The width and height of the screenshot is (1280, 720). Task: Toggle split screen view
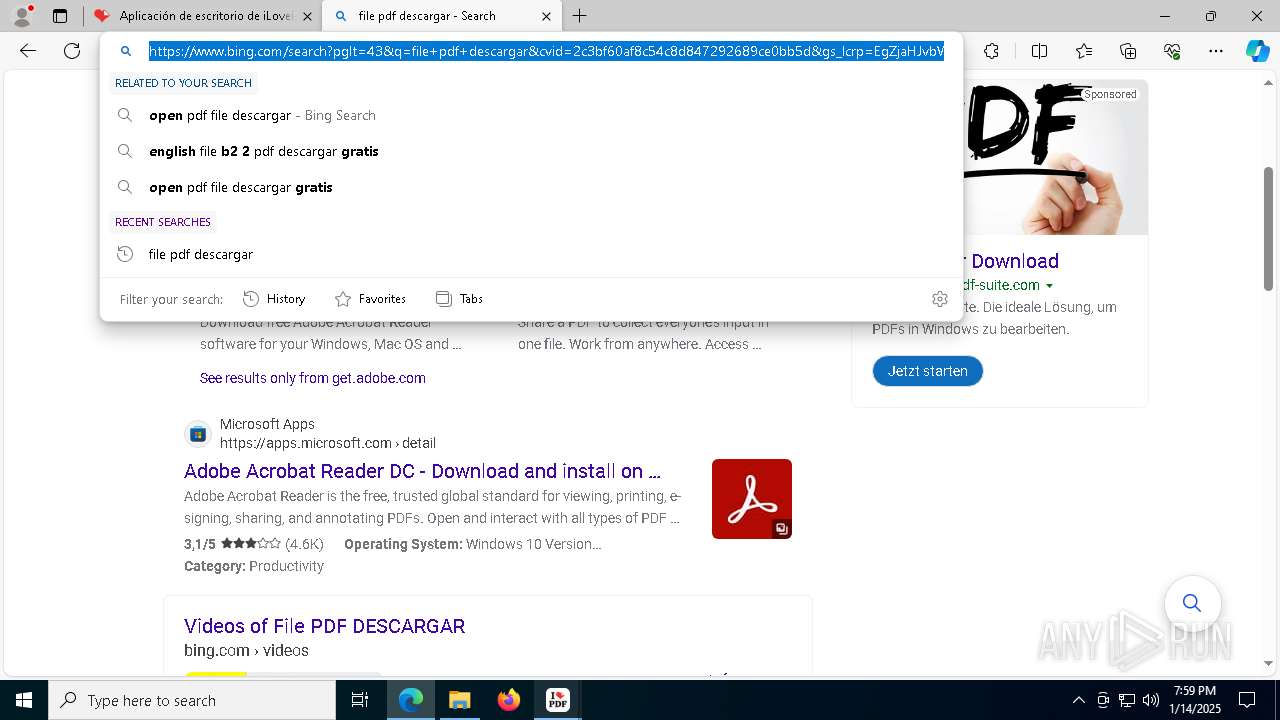point(1039,51)
